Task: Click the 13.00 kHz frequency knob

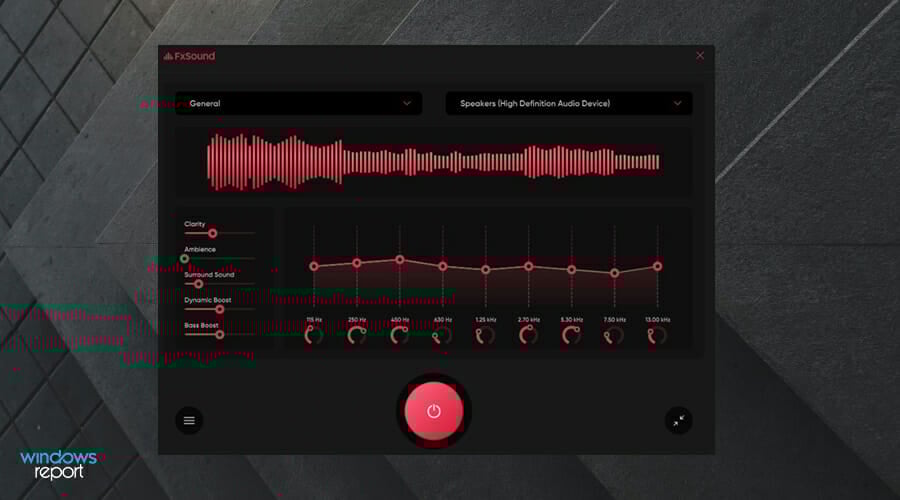Action: pyautogui.click(x=657, y=335)
